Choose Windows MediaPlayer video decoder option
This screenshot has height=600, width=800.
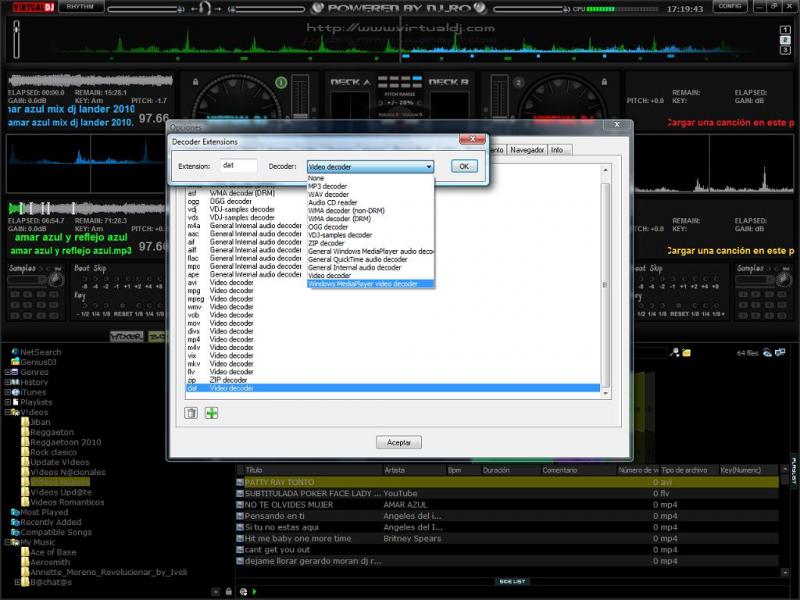pos(363,284)
